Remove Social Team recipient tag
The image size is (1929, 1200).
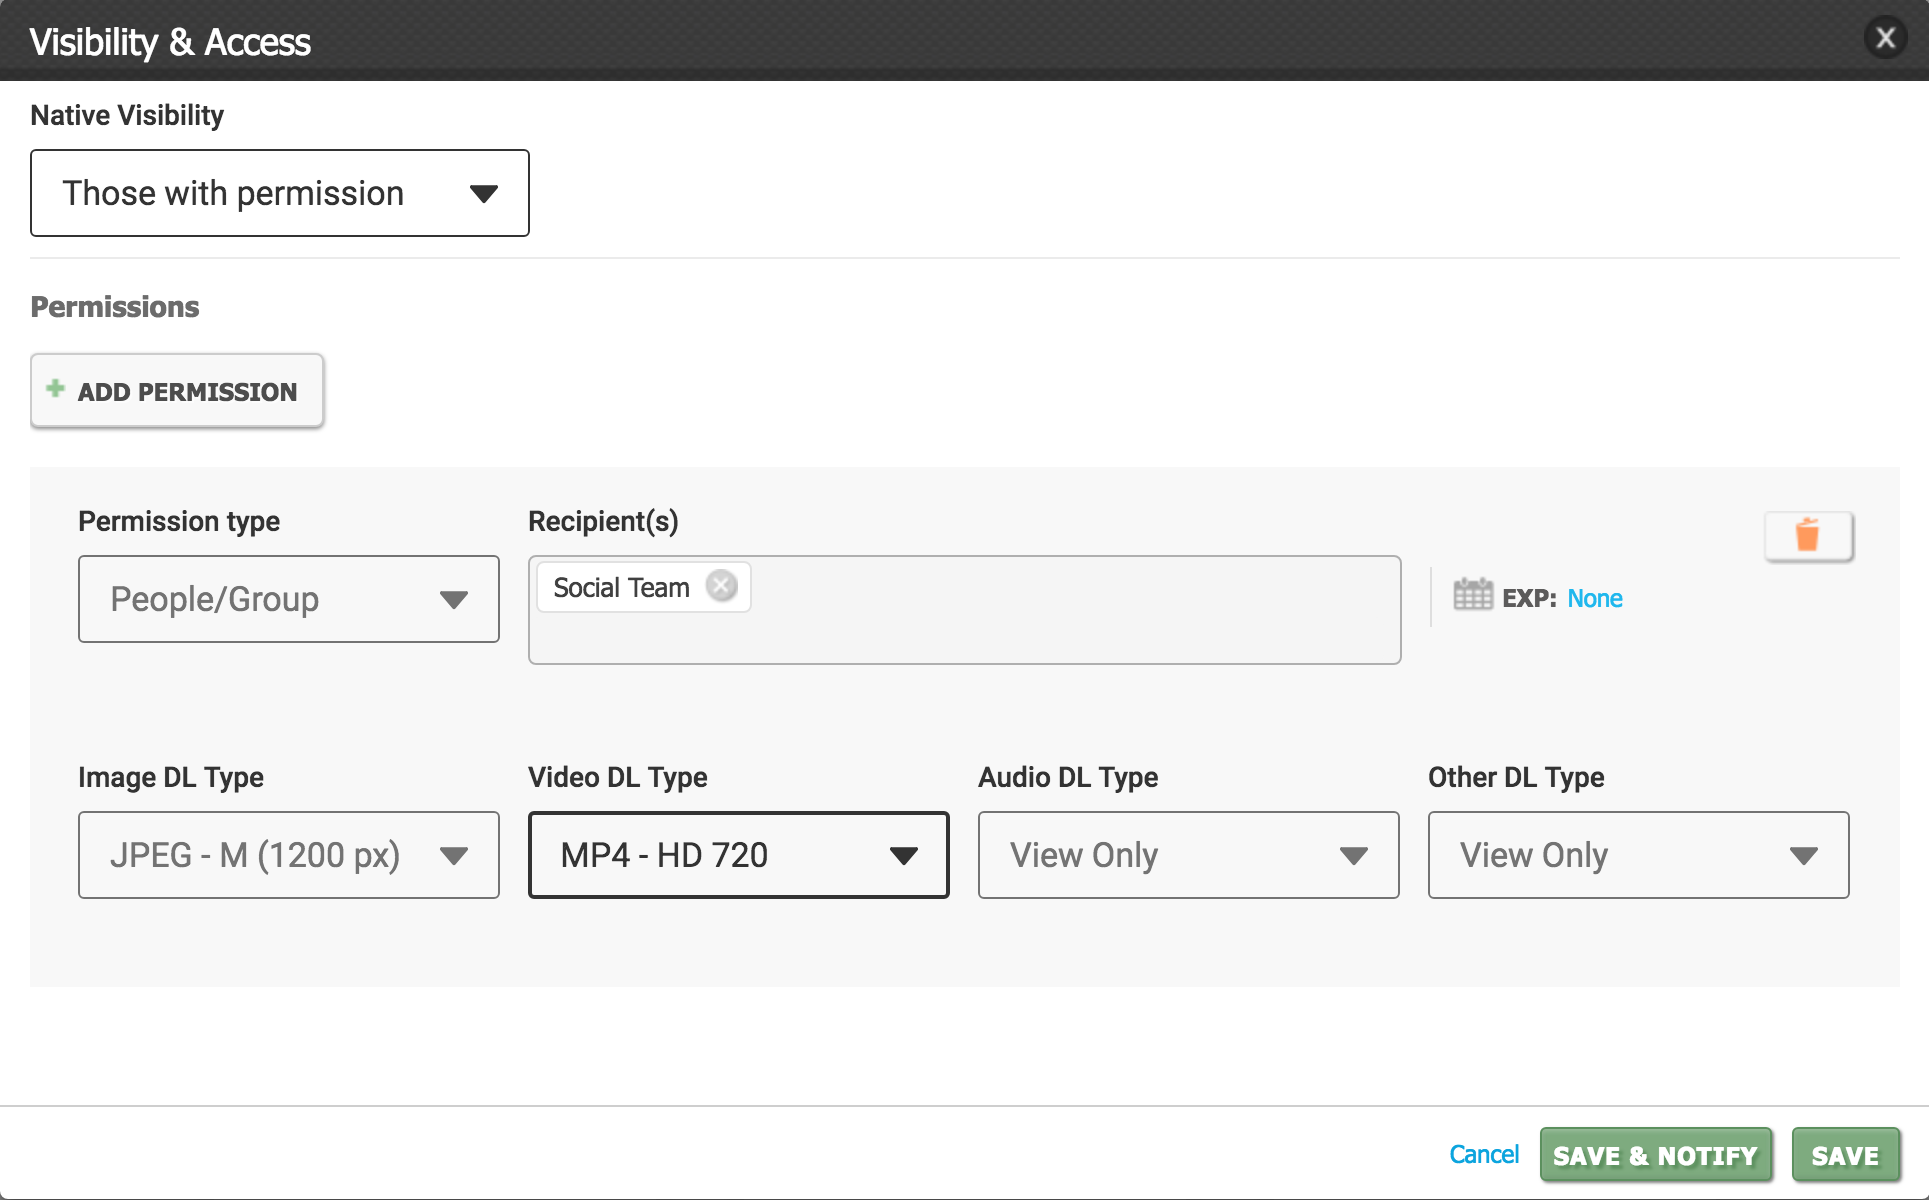(x=721, y=586)
